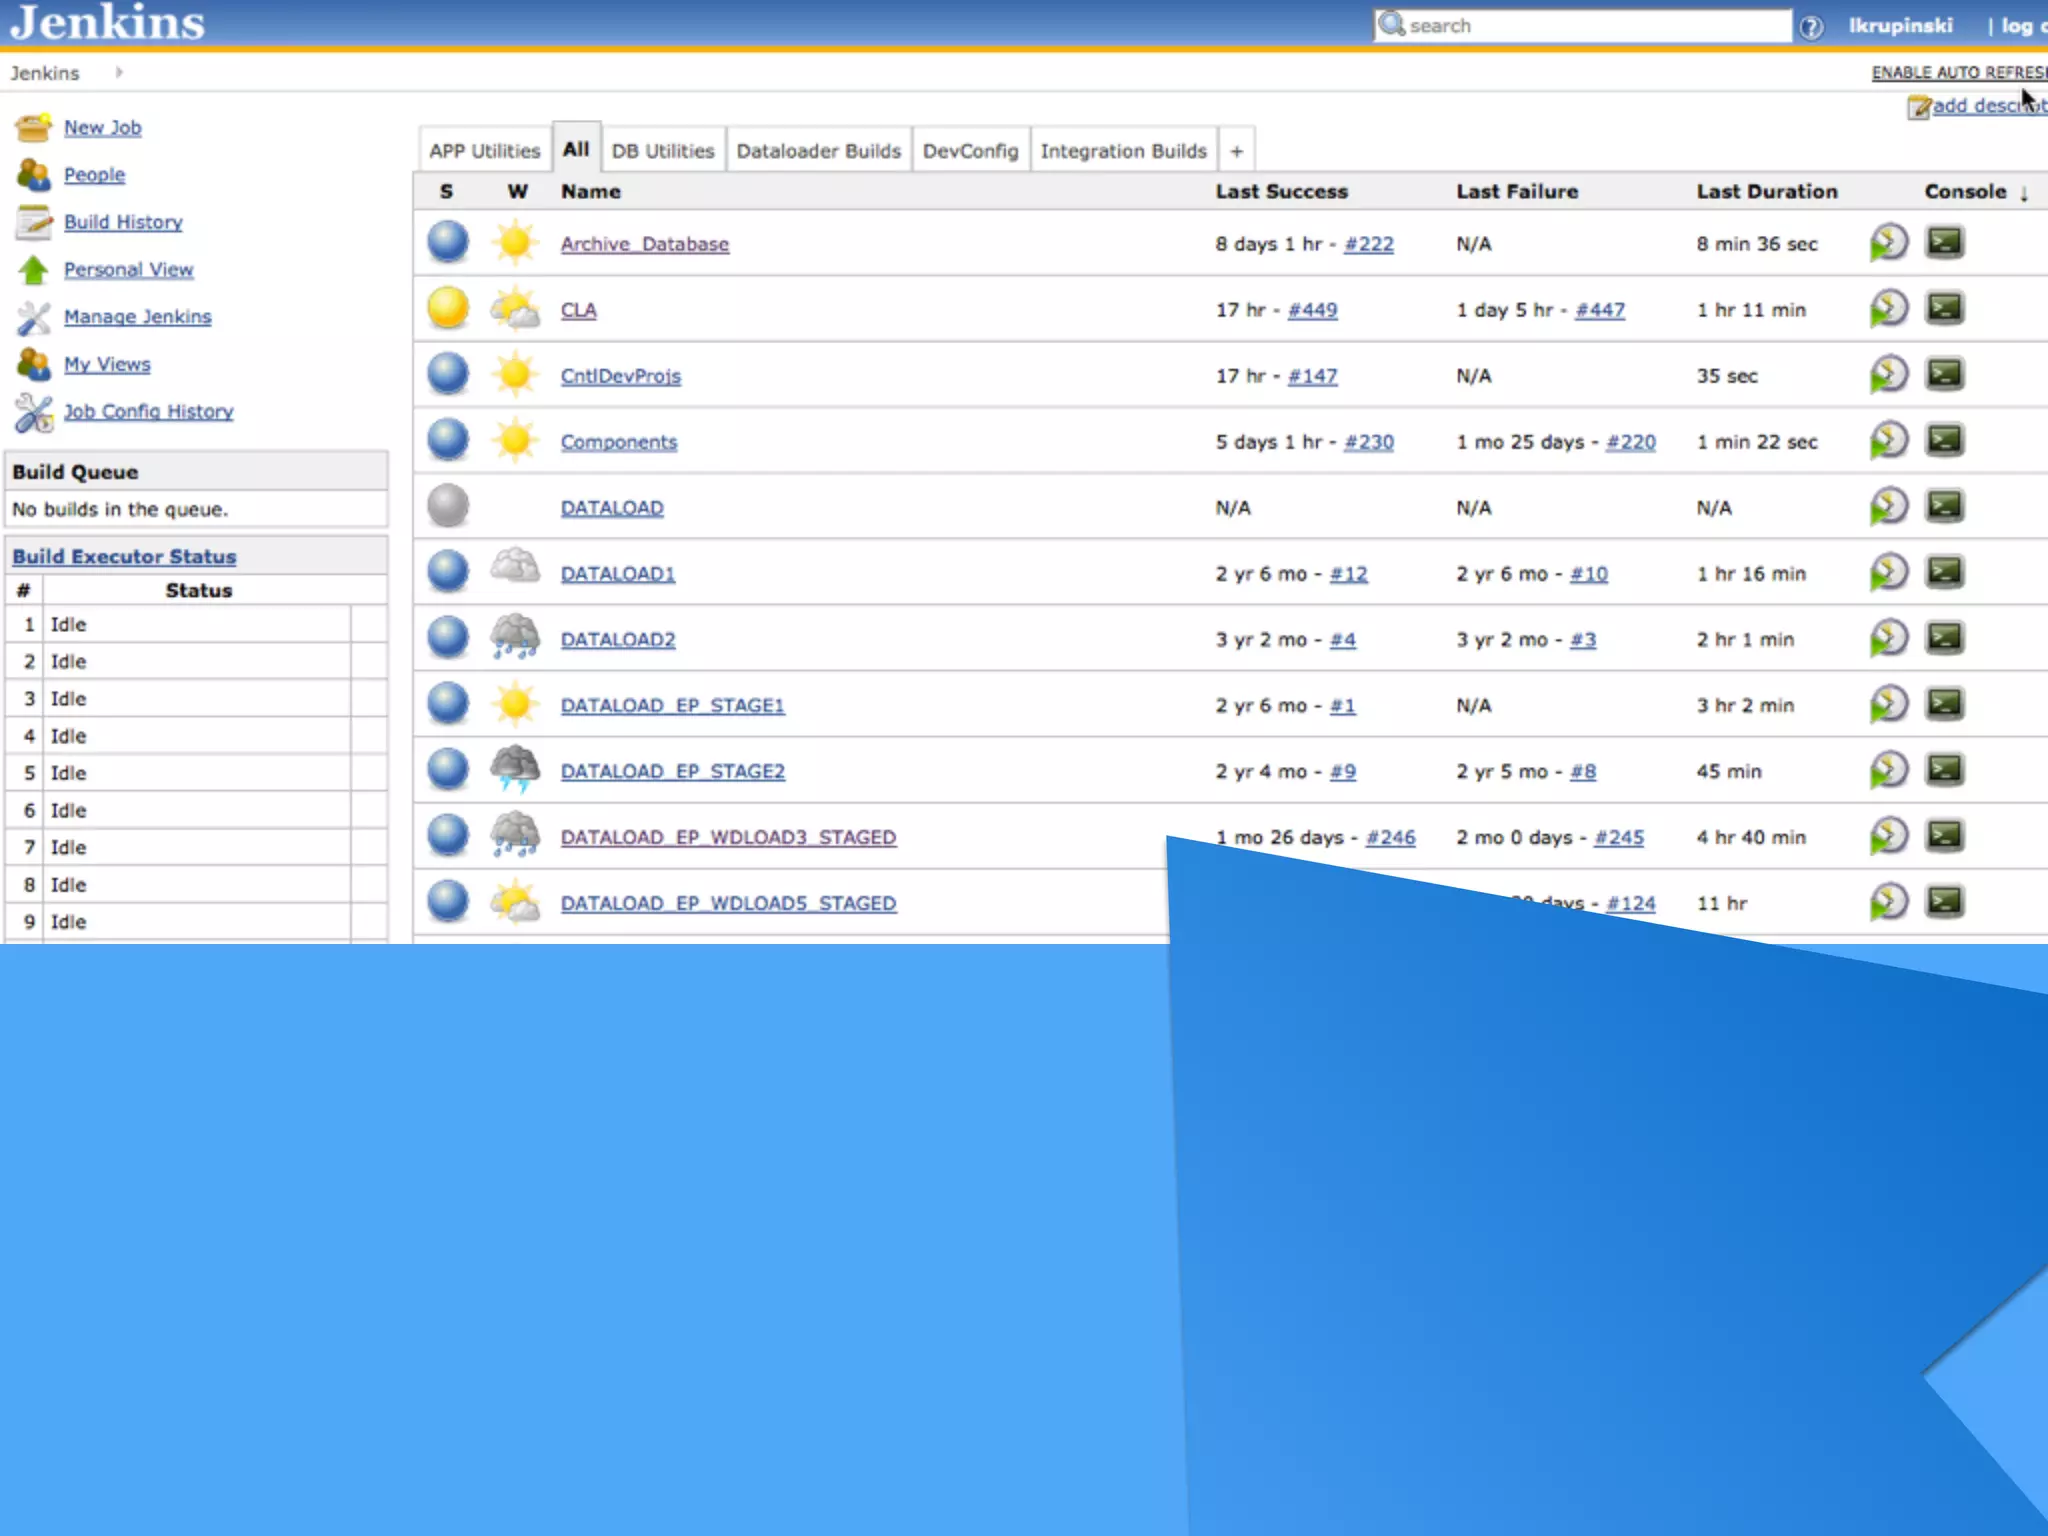
Task: Sort jobs by Last Success column
Action: 1281,192
